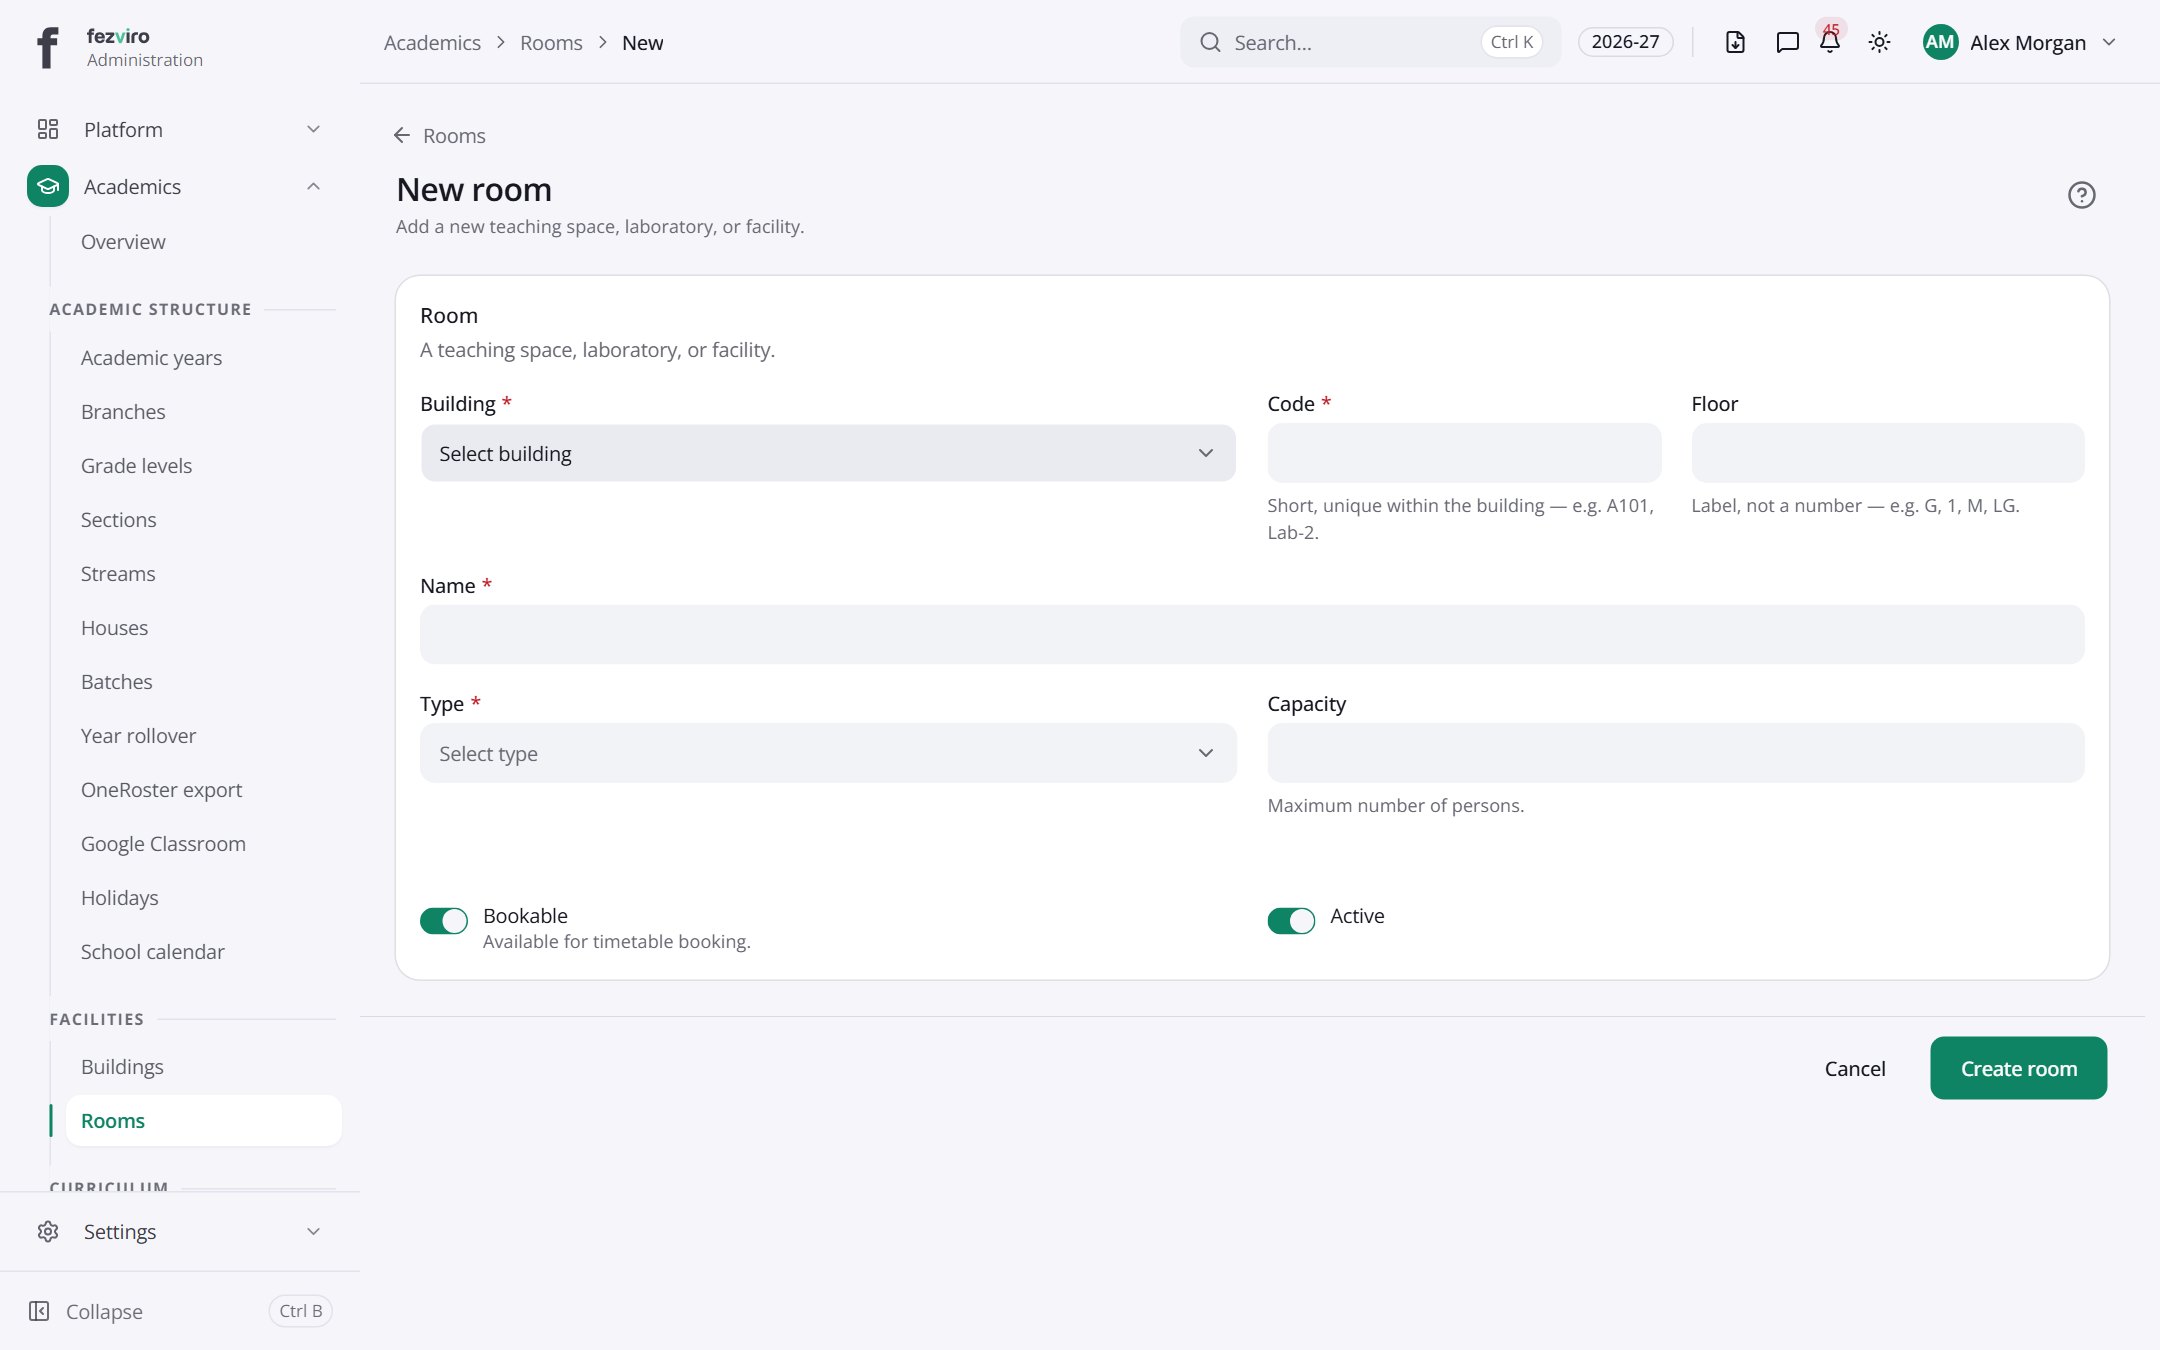Expand the Platform section chevron
Image resolution: width=2160 pixels, height=1350 pixels.
point(313,129)
